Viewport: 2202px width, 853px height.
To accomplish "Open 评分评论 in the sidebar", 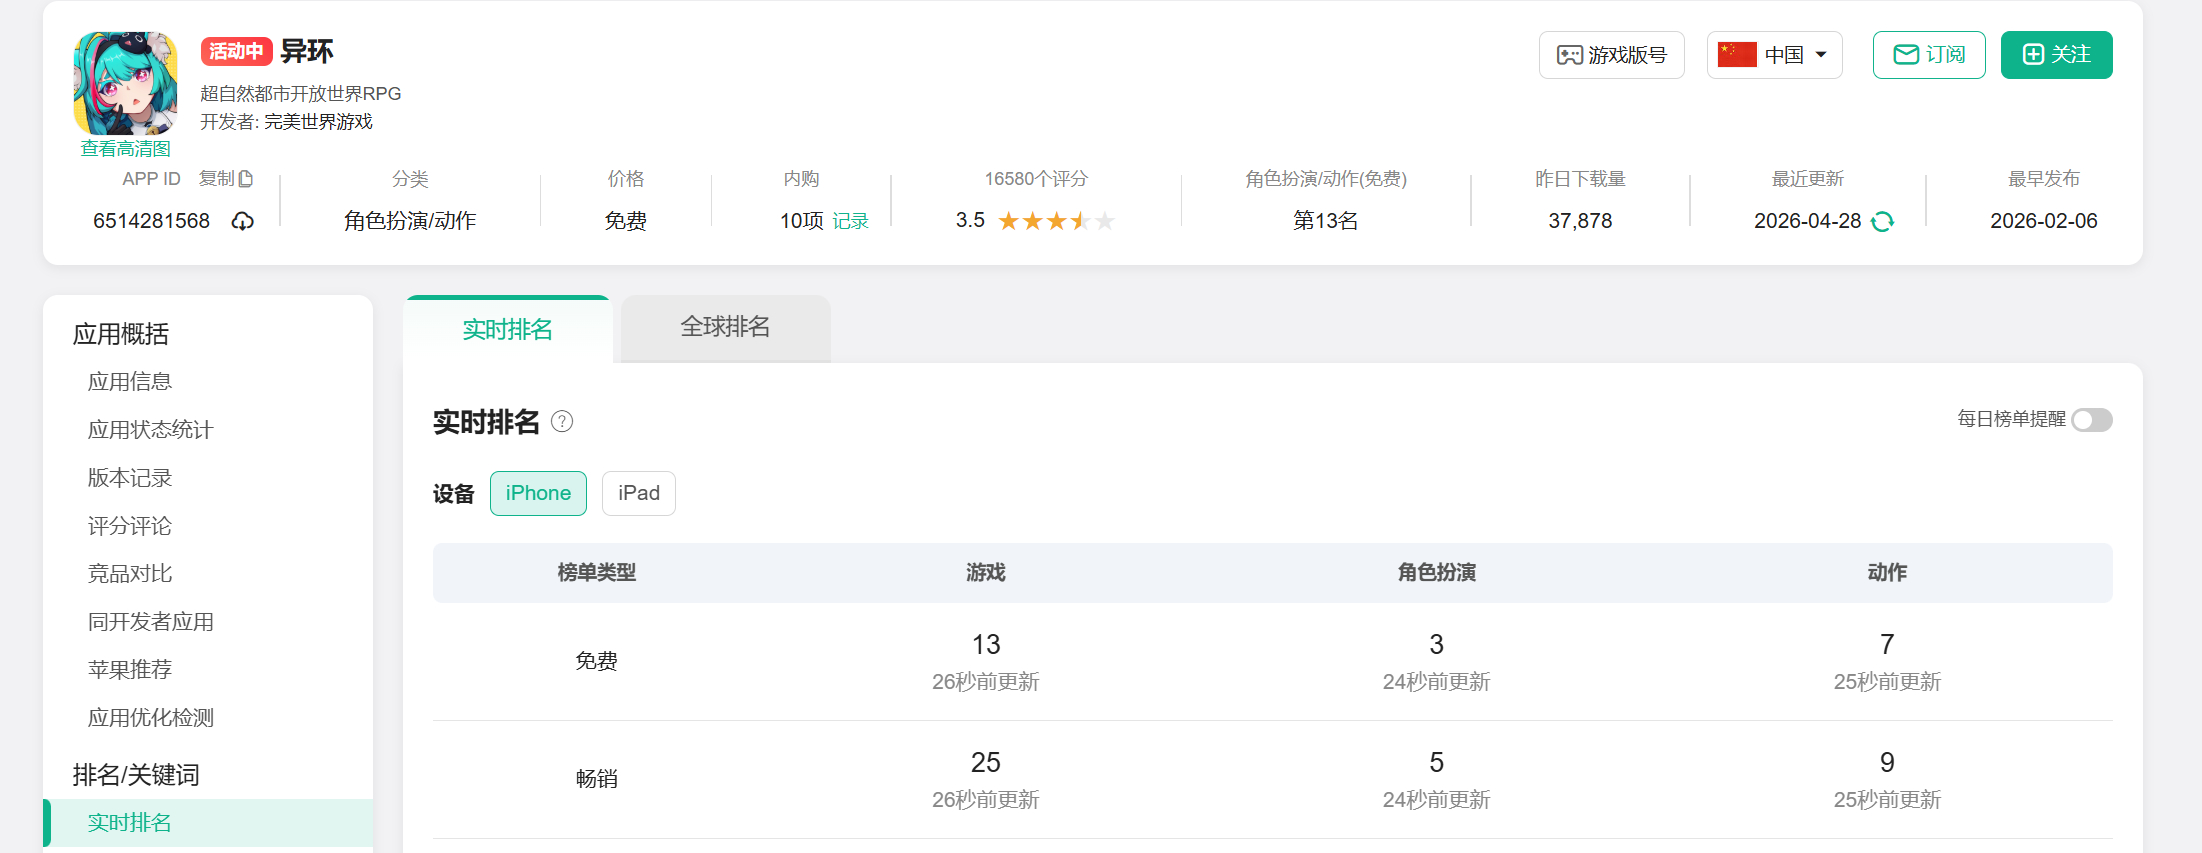I will pos(130,526).
